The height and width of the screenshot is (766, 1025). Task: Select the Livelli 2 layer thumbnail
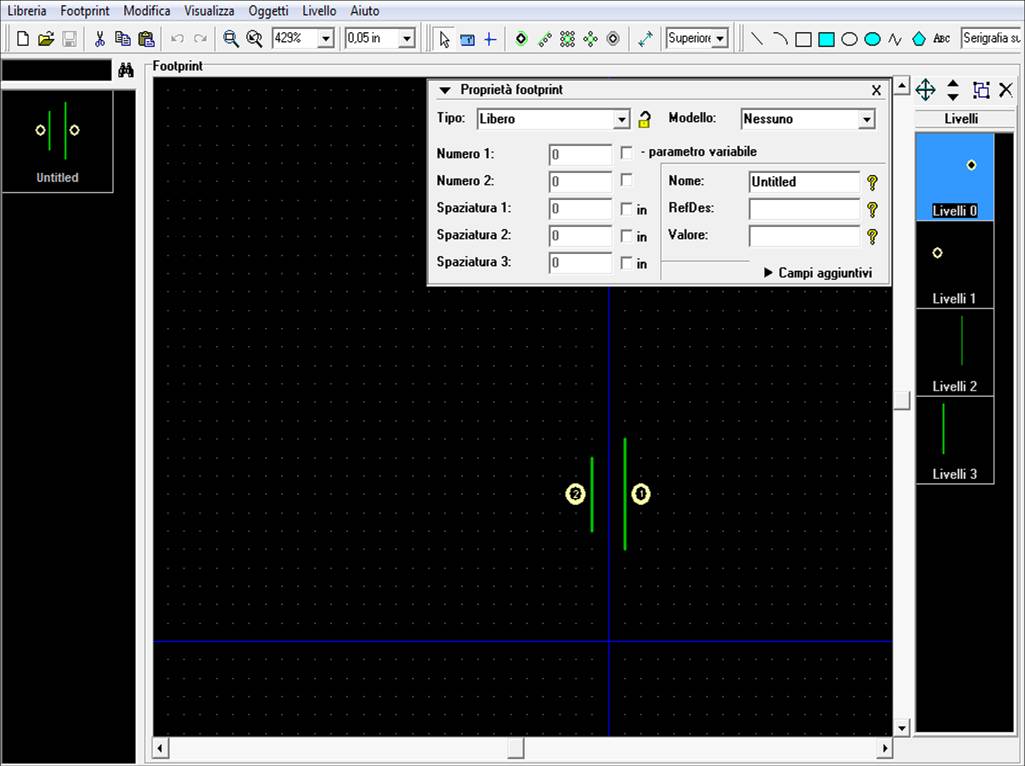point(954,352)
